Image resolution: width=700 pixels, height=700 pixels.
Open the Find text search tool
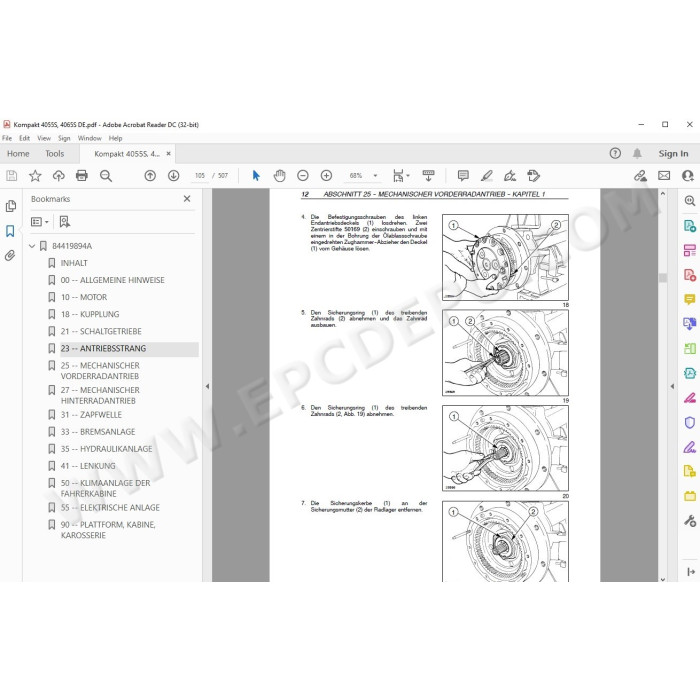coord(106,175)
